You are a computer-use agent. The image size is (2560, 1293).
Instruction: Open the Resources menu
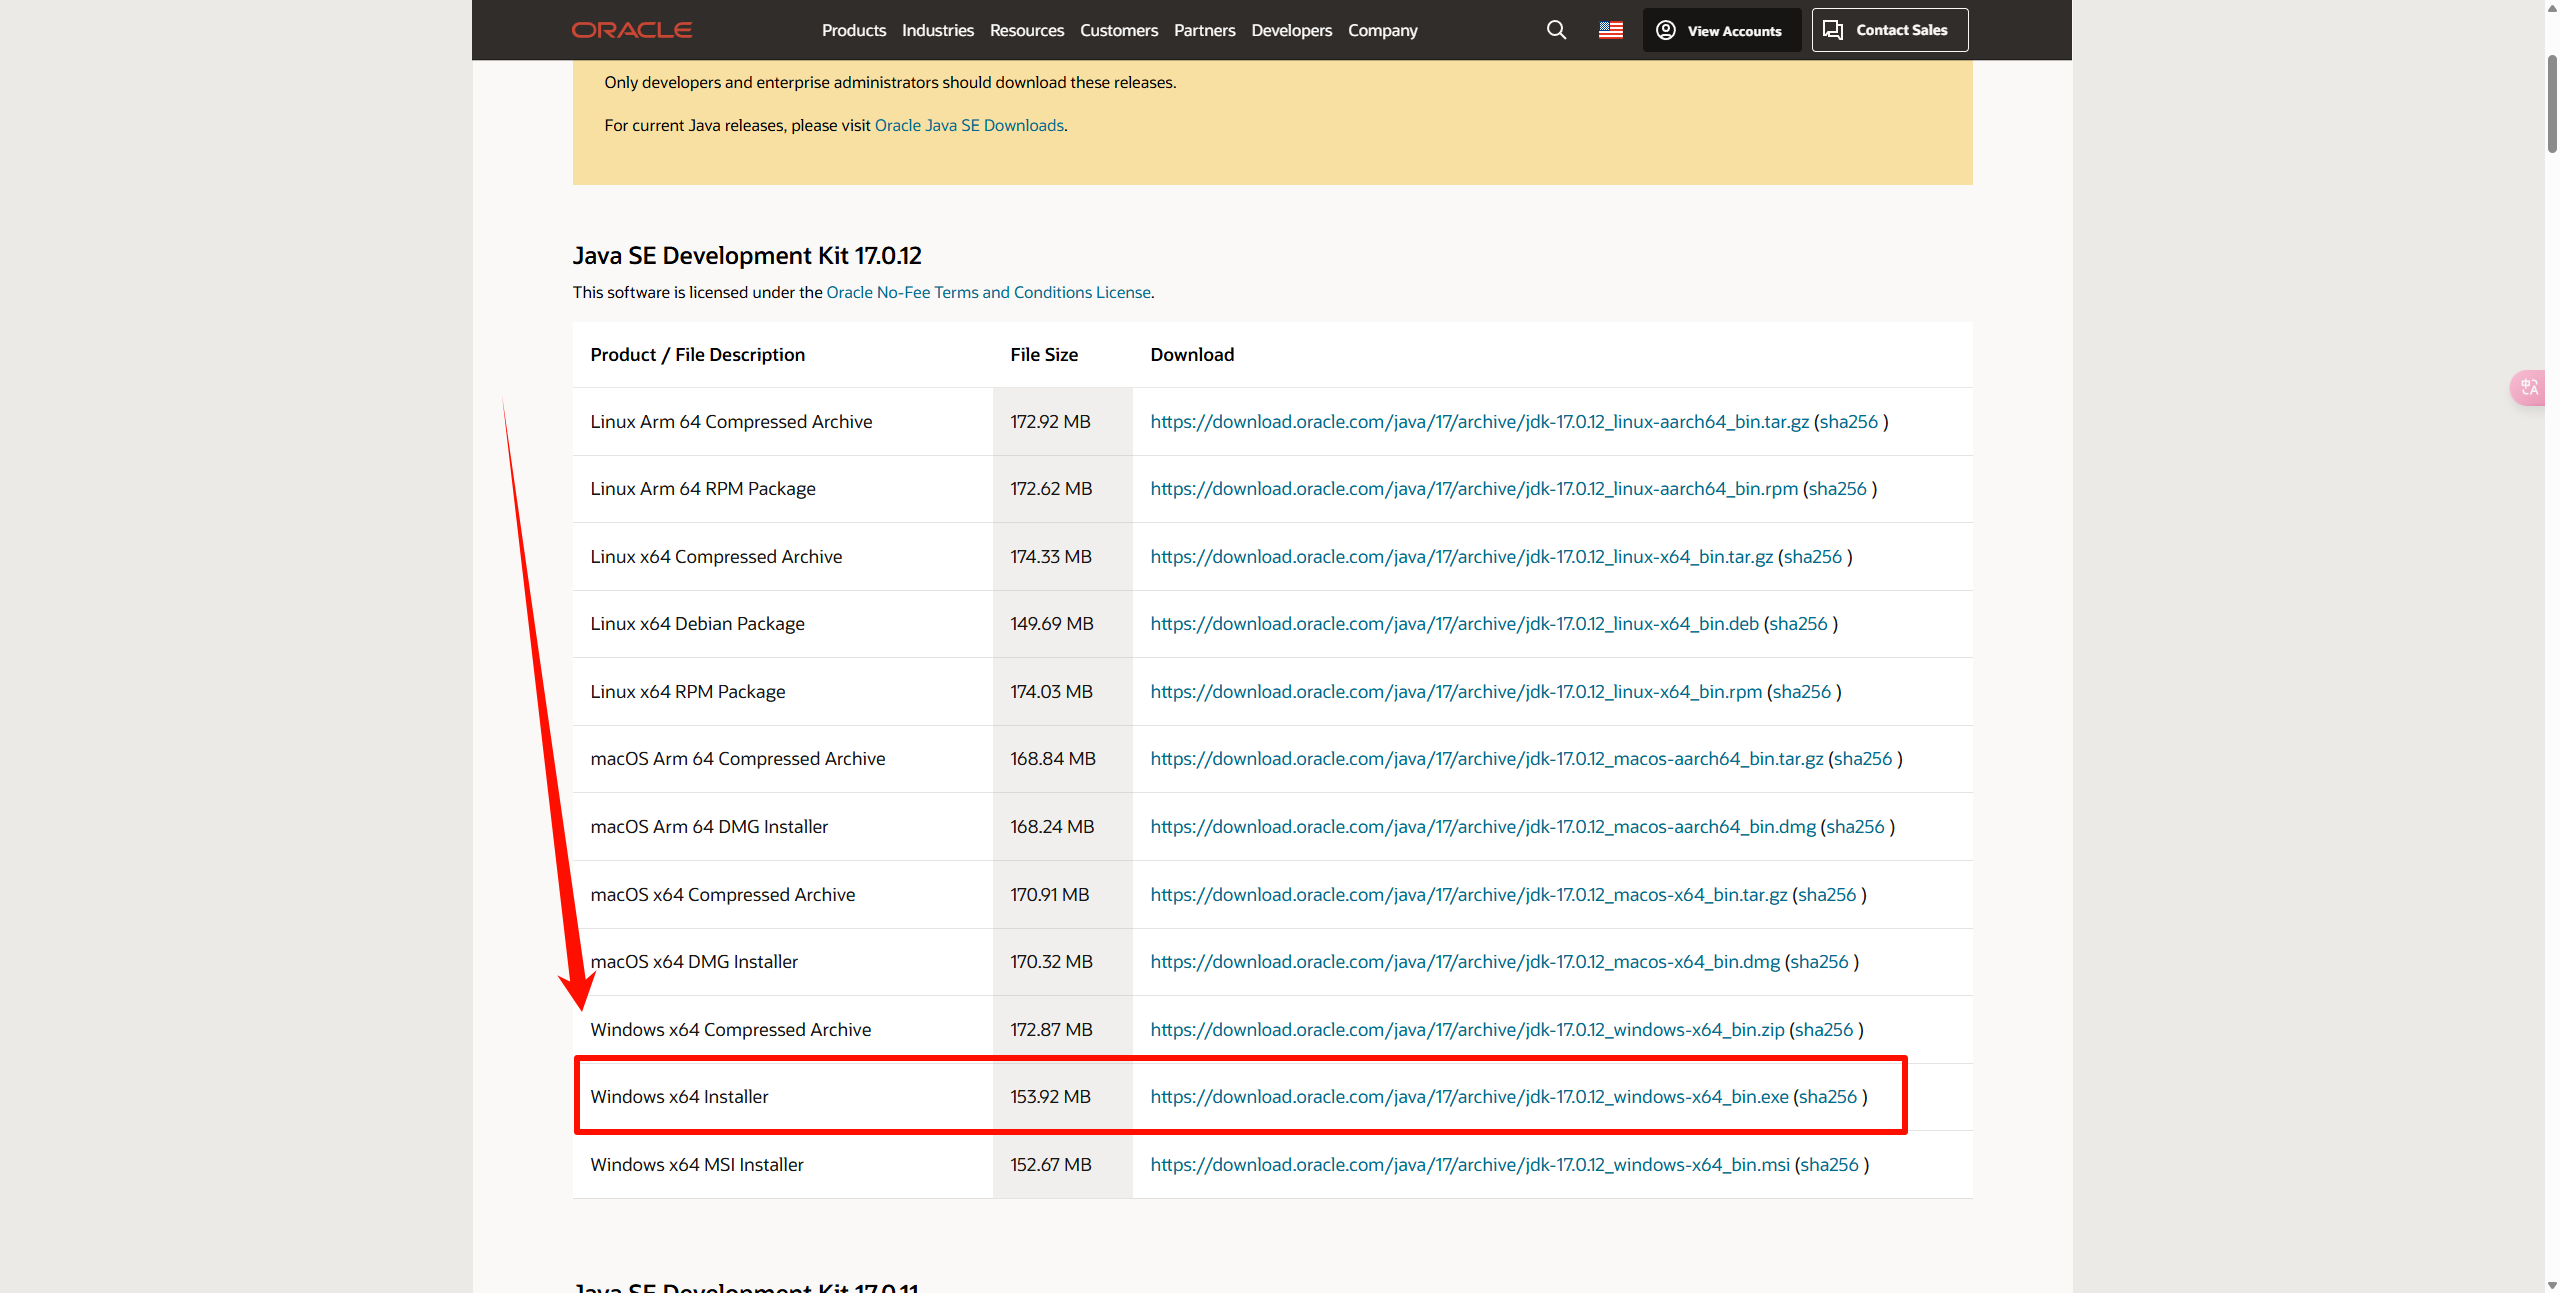(x=1026, y=30)
